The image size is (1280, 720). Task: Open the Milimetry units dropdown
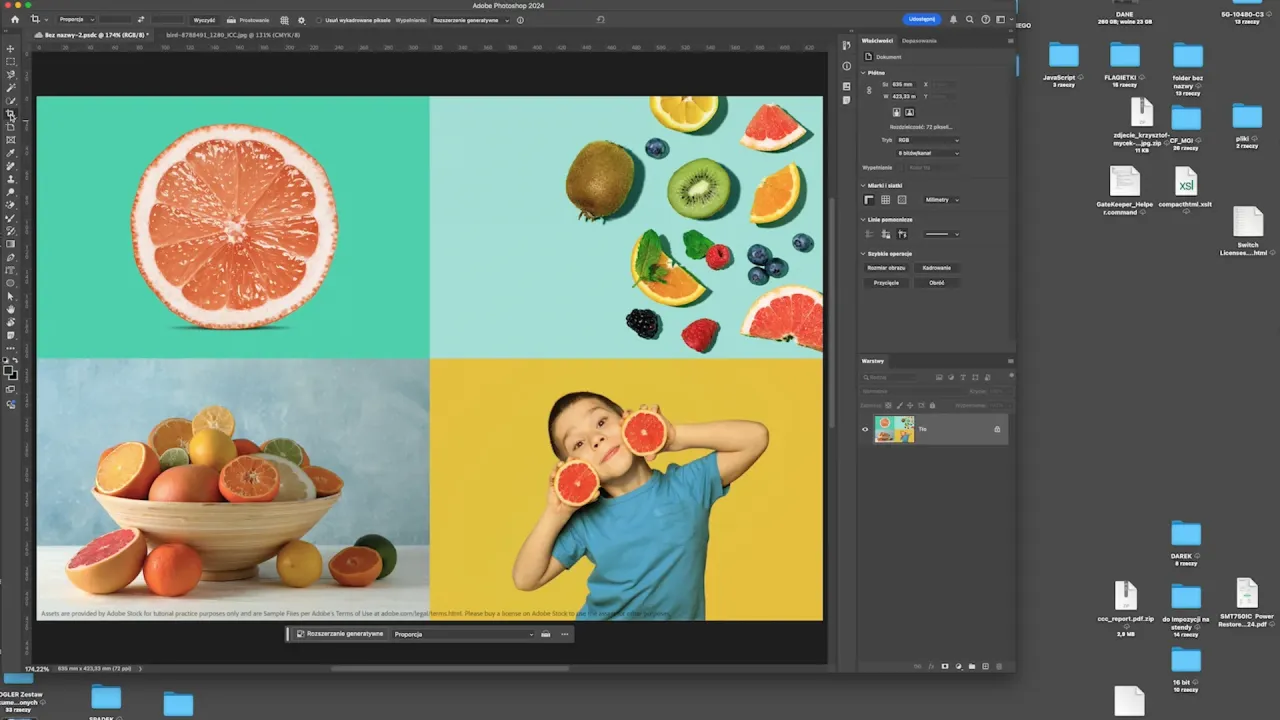click(x=941, y=200)
